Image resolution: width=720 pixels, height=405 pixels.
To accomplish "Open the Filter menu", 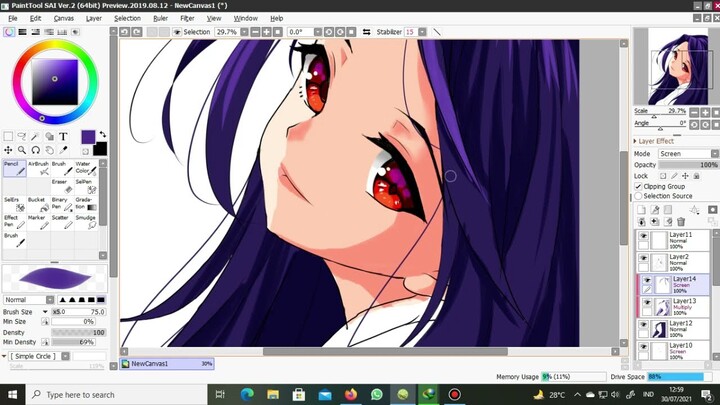I will [x=187, y=18].
